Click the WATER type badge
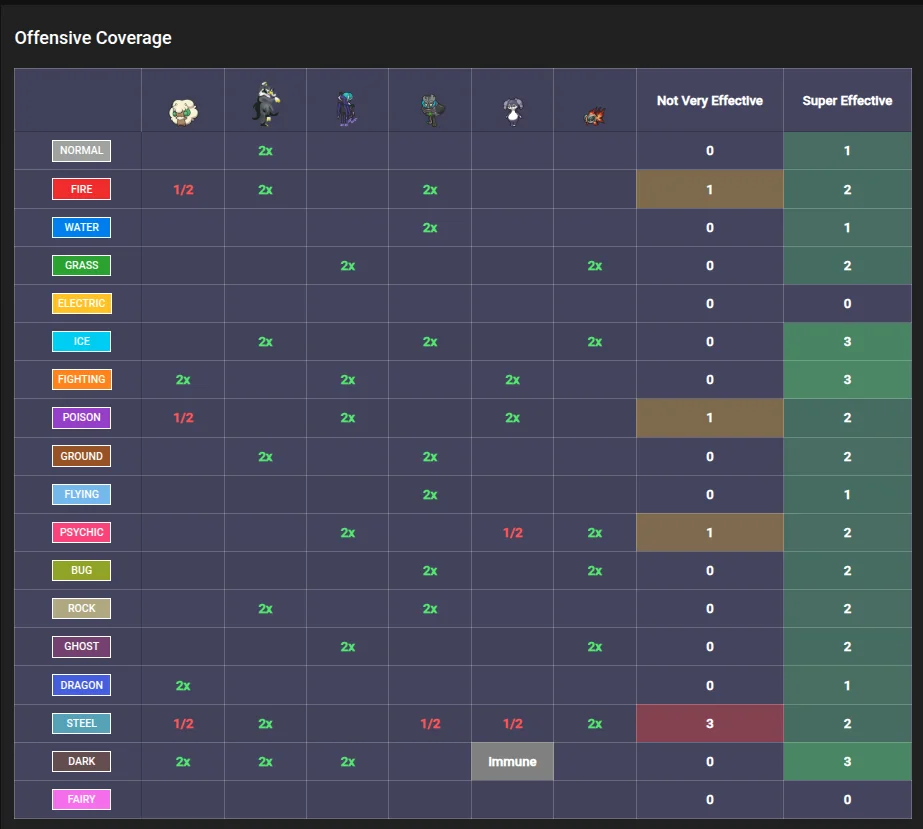The width and height of the screenshot is (923, 829). pos(81,227)
